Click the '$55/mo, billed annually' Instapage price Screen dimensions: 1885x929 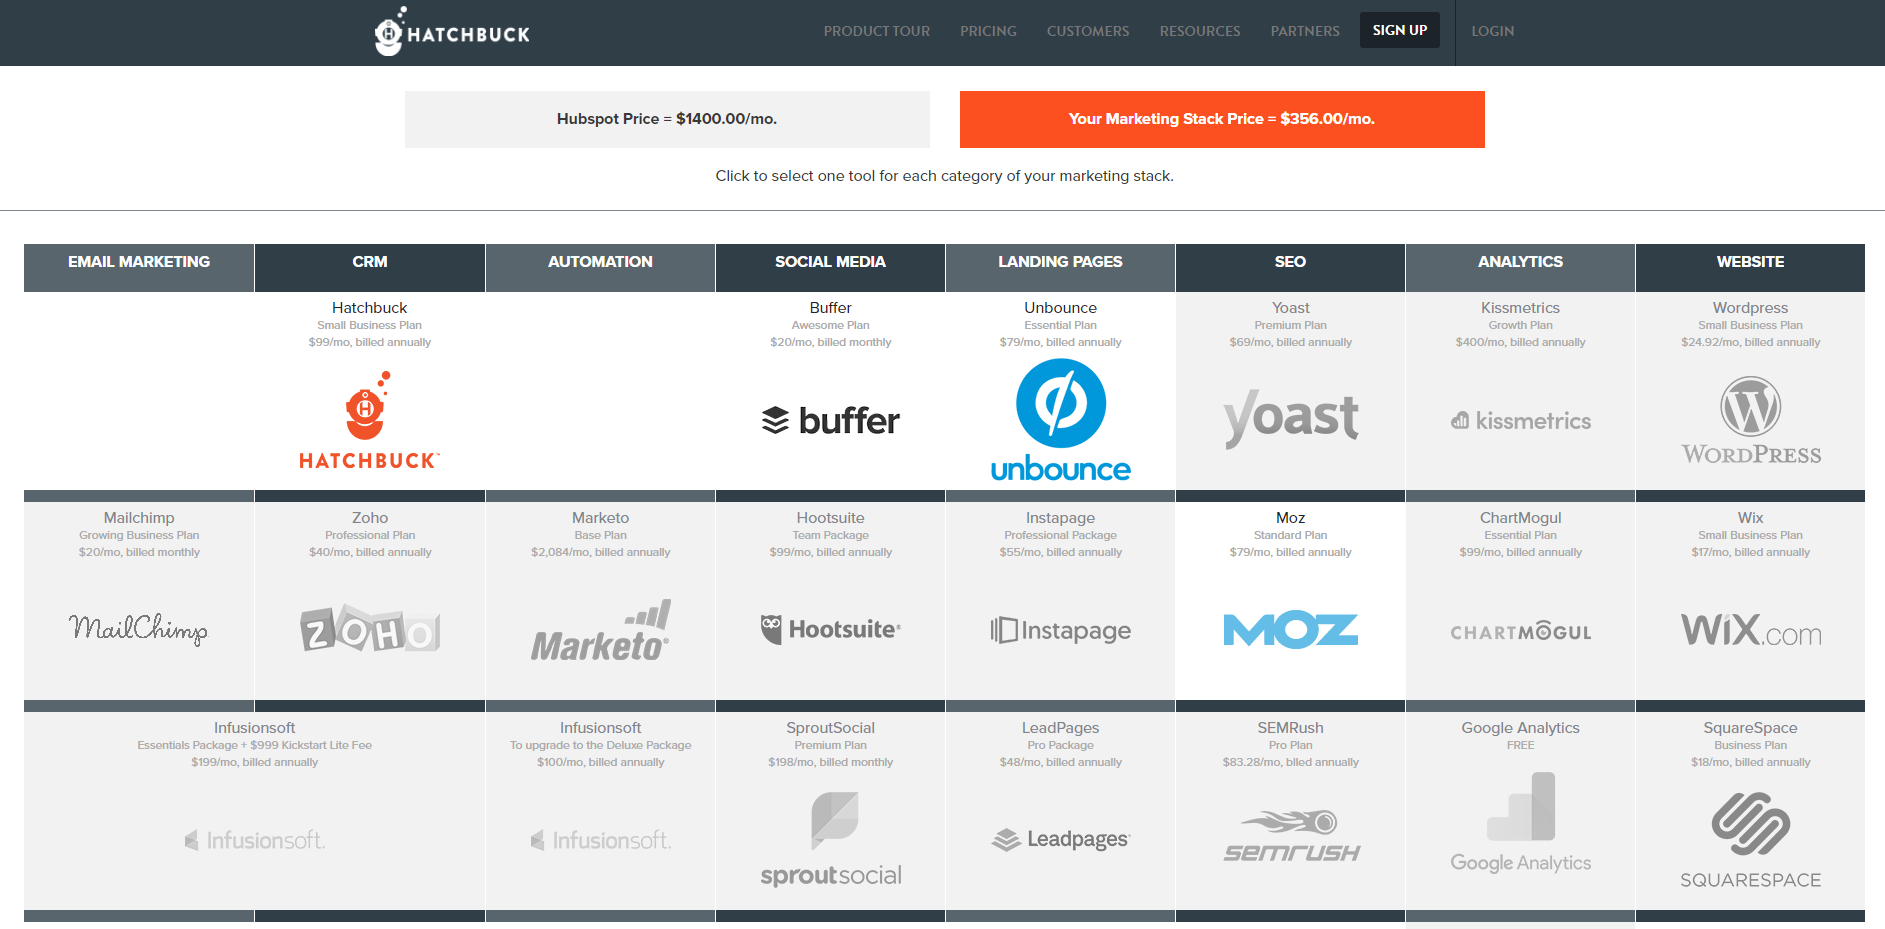[x=1060, y=552]
